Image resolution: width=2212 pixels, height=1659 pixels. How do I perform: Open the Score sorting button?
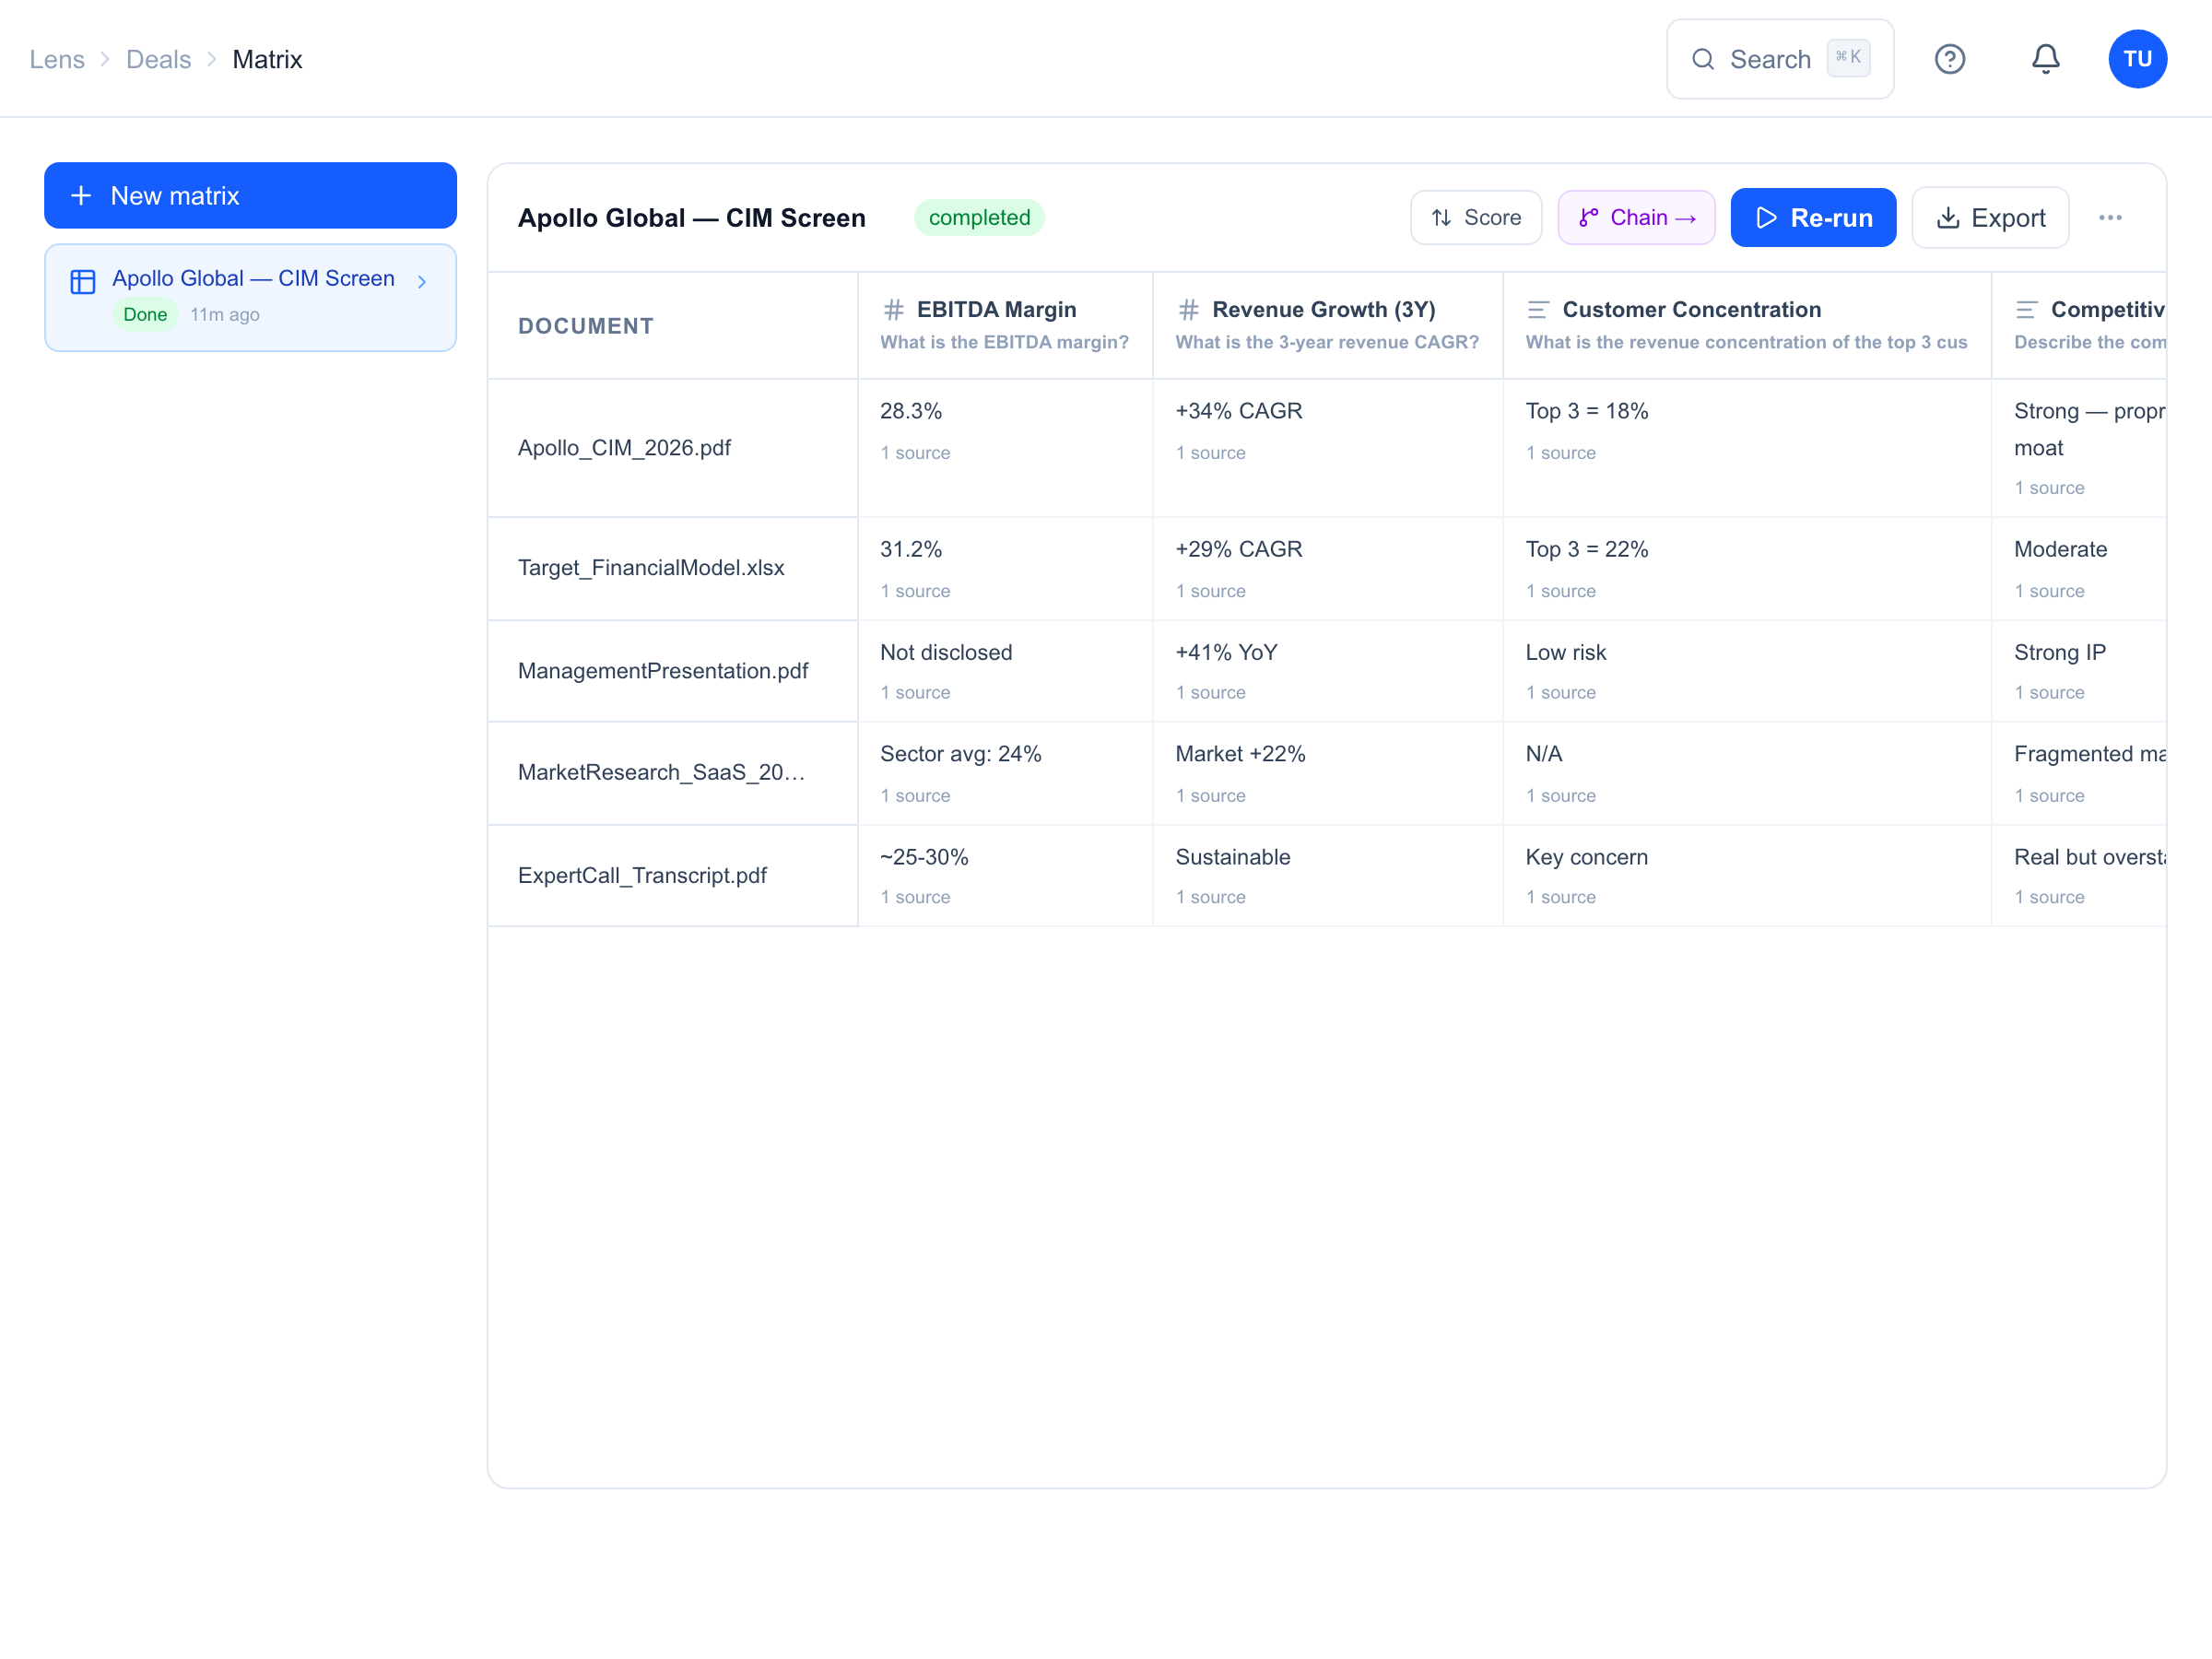[x=1476, y=217]
